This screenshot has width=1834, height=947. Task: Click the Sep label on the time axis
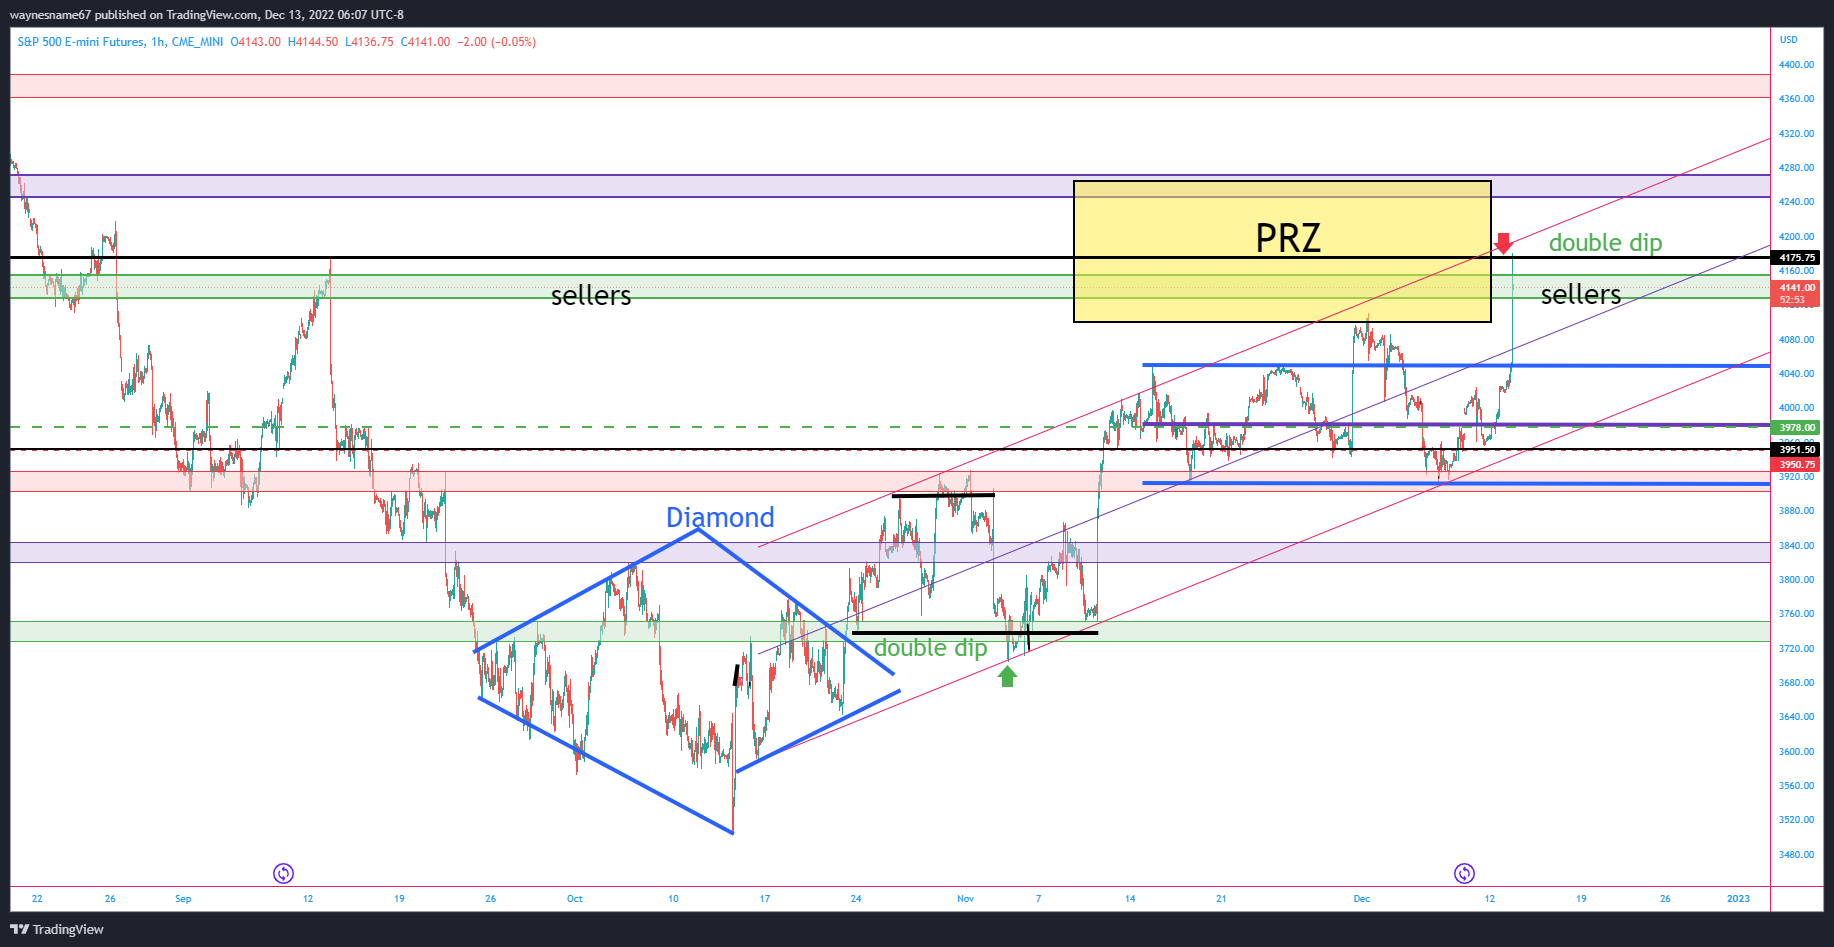183,899
